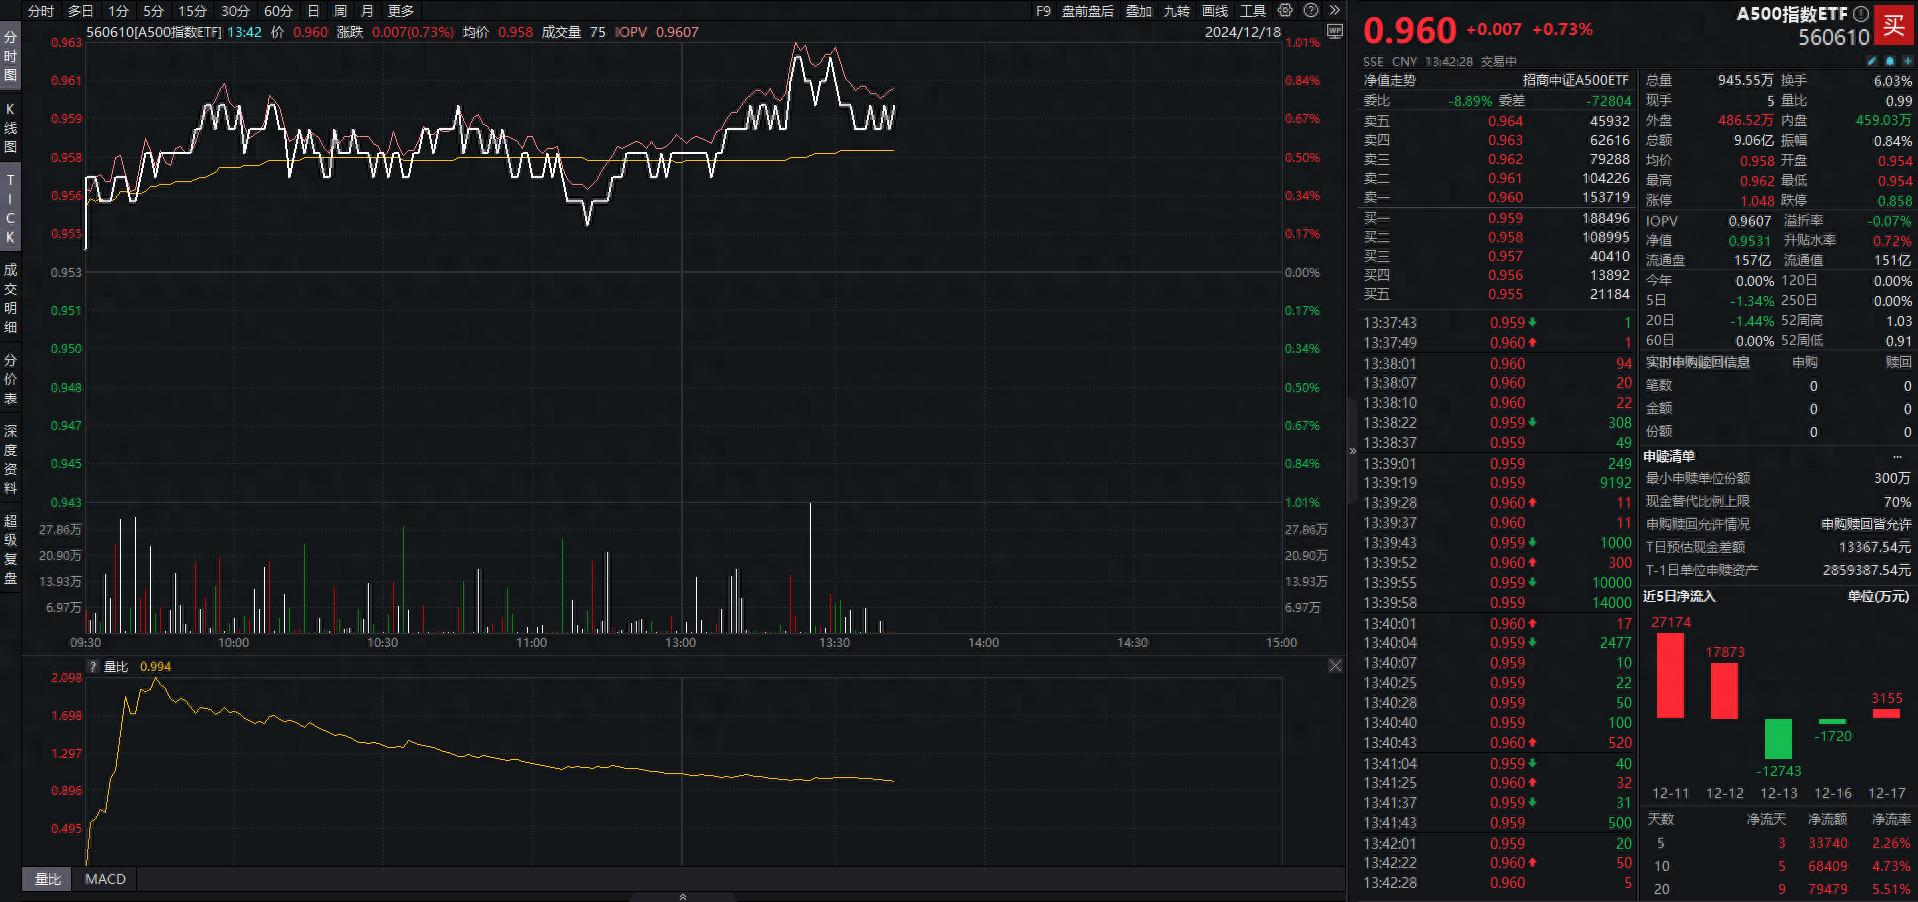Viewport: 1918px width, 902px height.
Task: Close the 量比 indicator sub-panel
Action: coord(1335,666)
